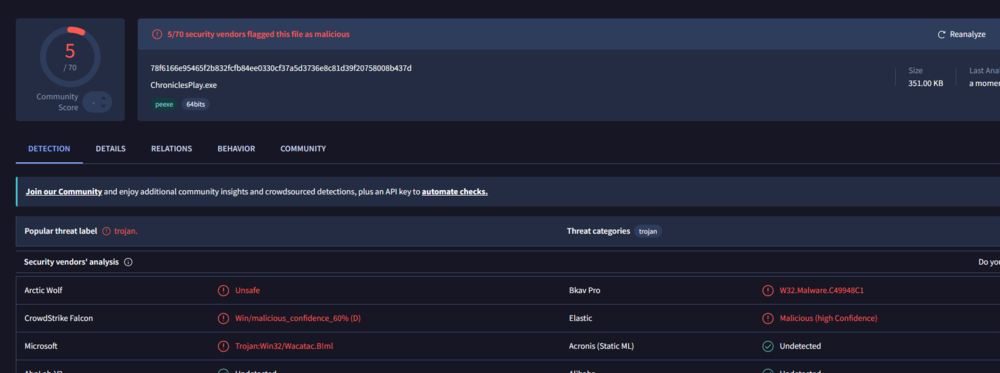
Task: Click the Reanalyze button label
Action: pyautogui.click(x=967, y=34)
